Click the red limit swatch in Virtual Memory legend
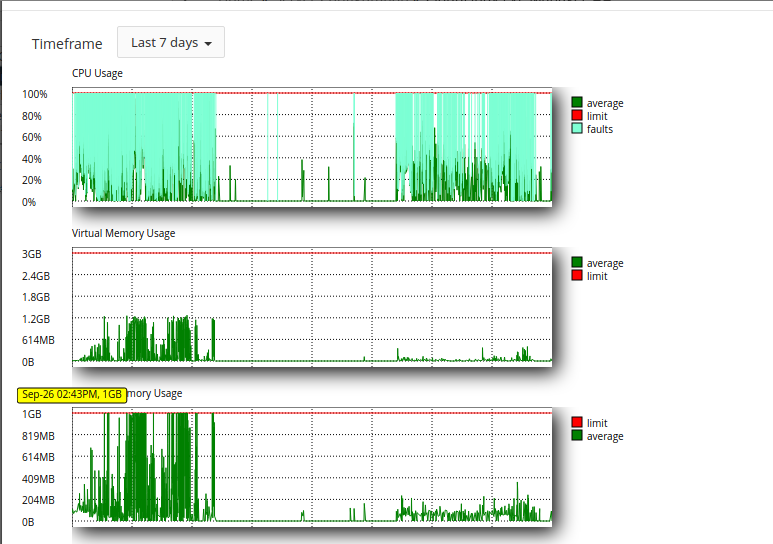Image resolution: width=773 pixels, height=544 pixels. pos(577,275)
